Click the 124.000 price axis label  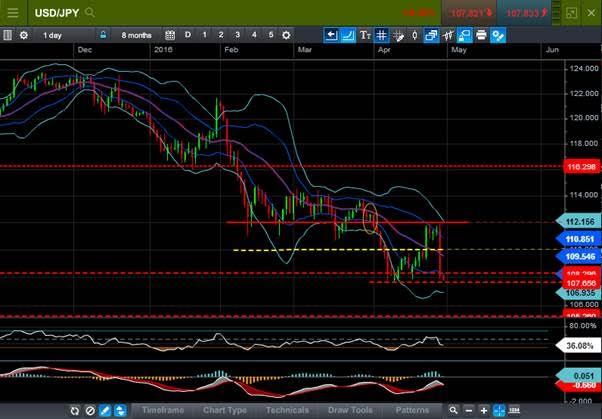584,68
